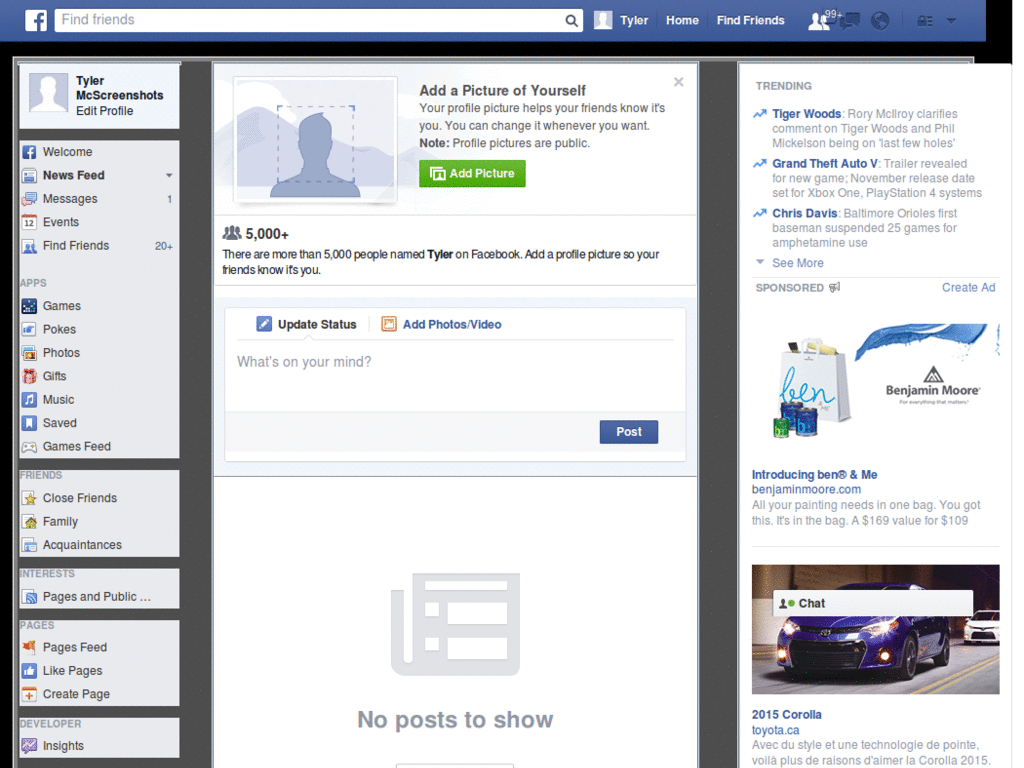Go to Tyler profile link in top bar
Screen dimensions: 1024x768
coord(633,20)
